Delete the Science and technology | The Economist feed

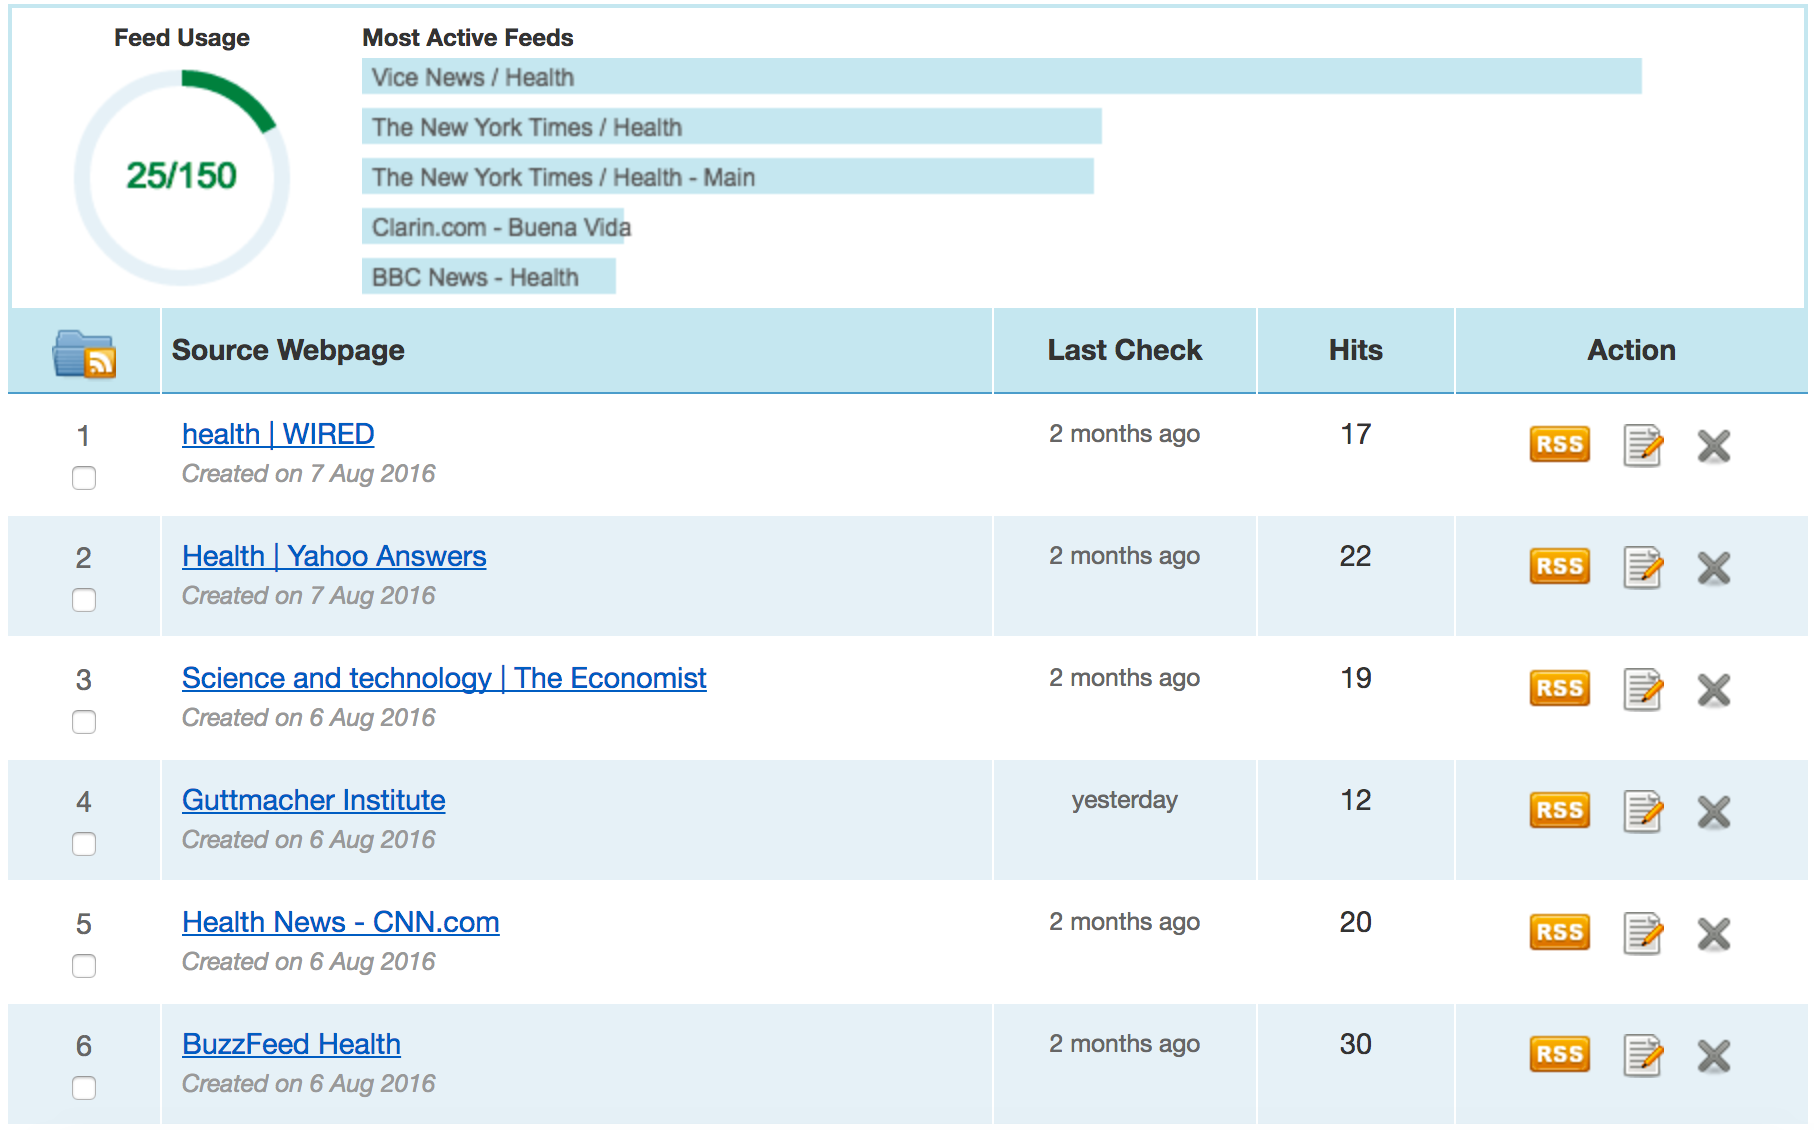coord(1713,689)
